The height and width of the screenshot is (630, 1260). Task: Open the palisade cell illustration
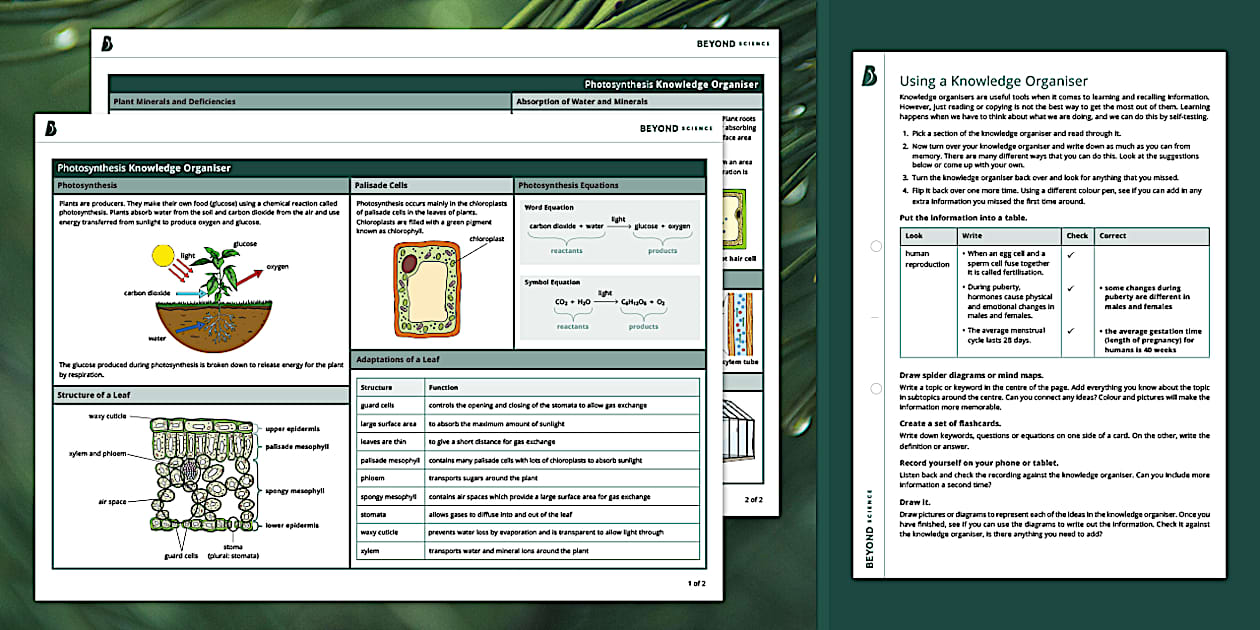(x=428, y=289)
